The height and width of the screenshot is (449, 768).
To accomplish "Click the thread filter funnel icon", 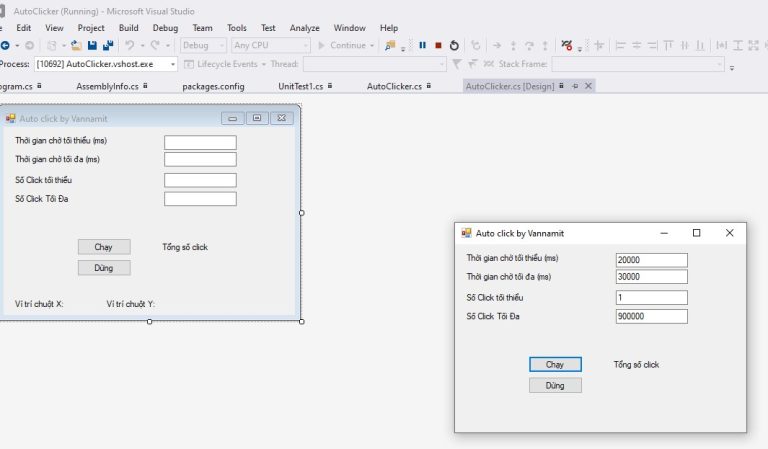I will [456, 64].
